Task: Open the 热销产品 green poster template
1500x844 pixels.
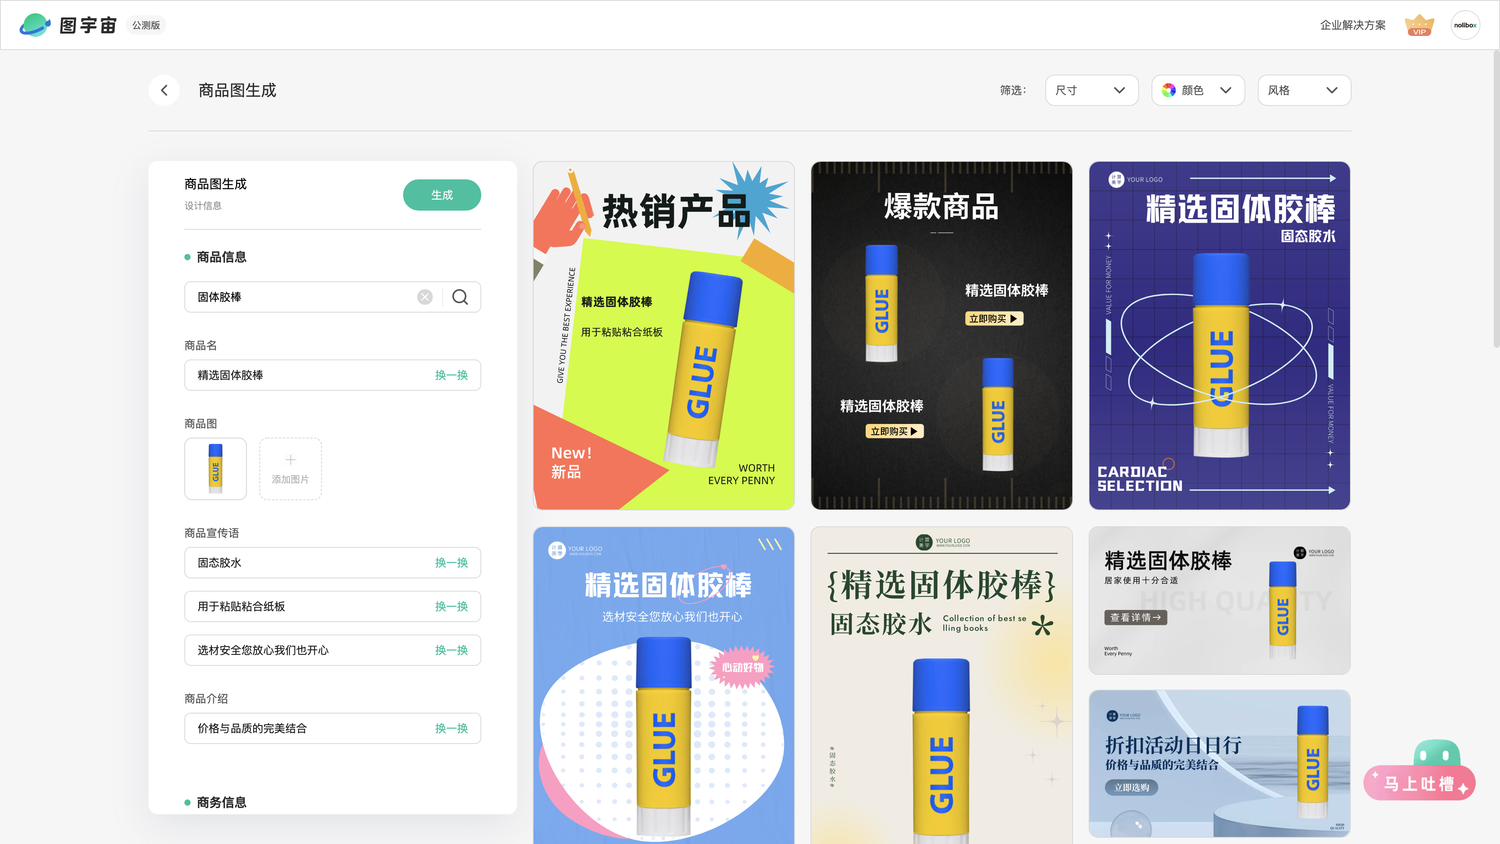Action: pyautogui.click(x=664, y=336)
